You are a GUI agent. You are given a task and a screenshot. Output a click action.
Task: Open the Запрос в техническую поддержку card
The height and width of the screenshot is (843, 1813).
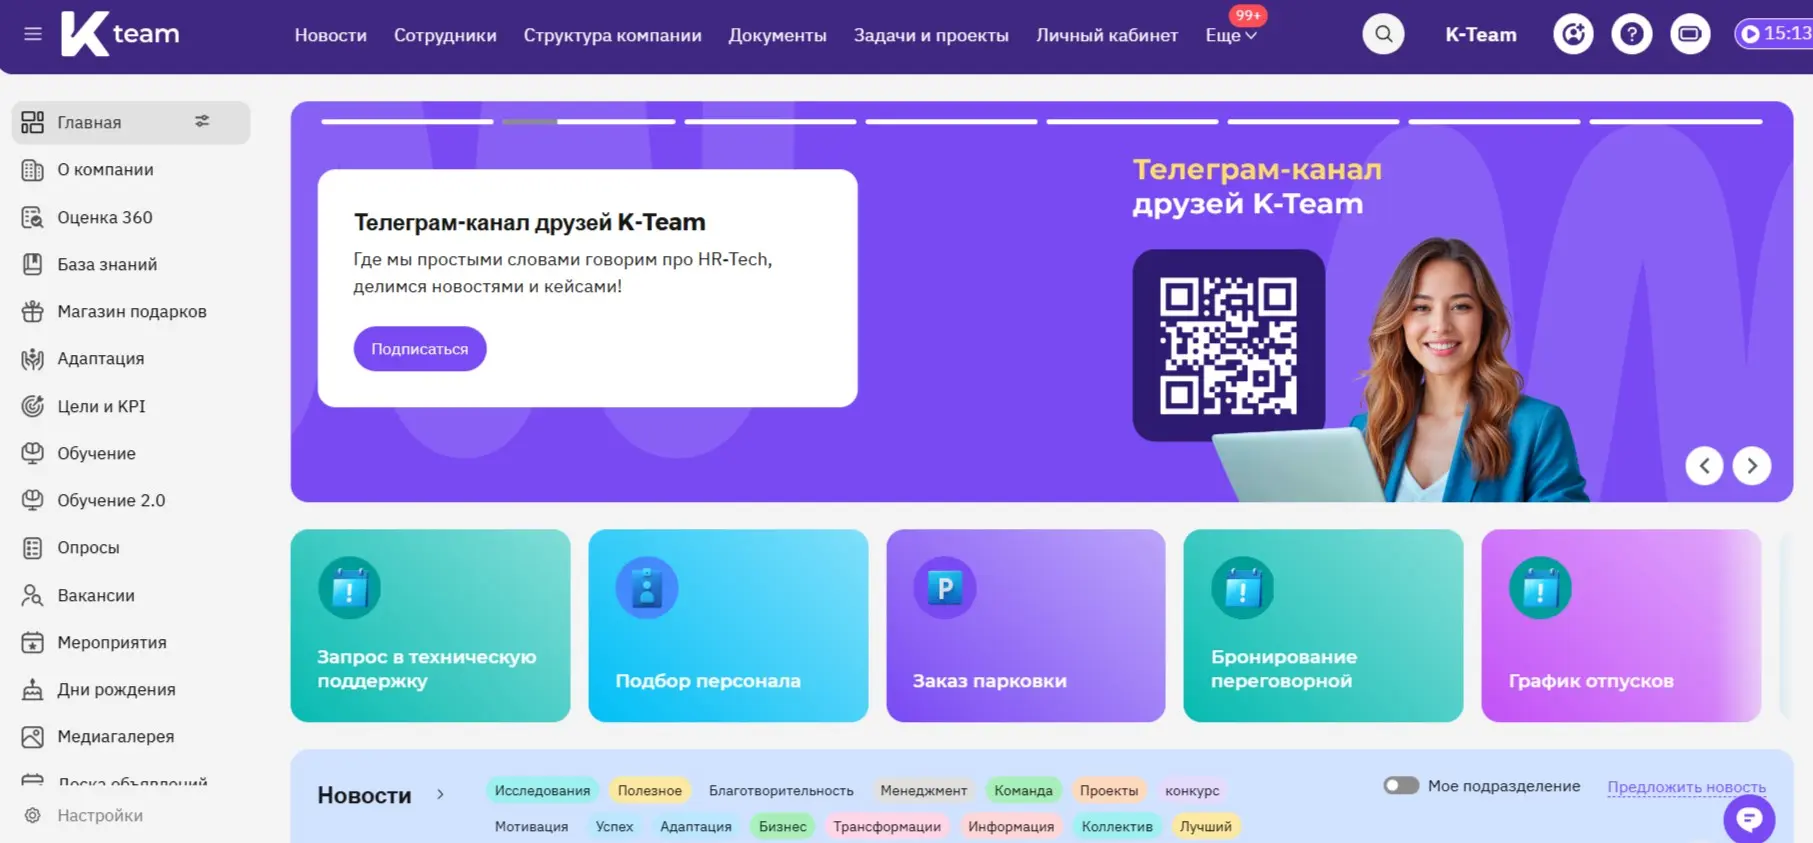[430, 626]
